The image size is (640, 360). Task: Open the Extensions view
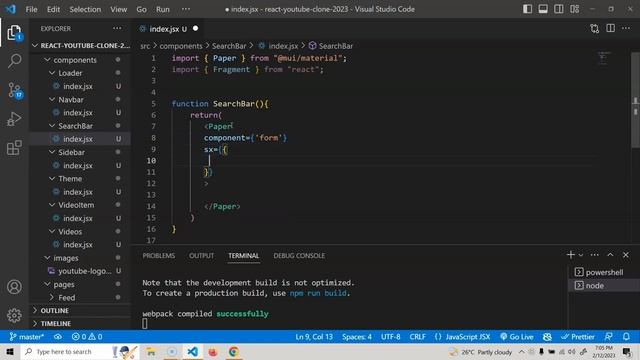click(14, 147)
